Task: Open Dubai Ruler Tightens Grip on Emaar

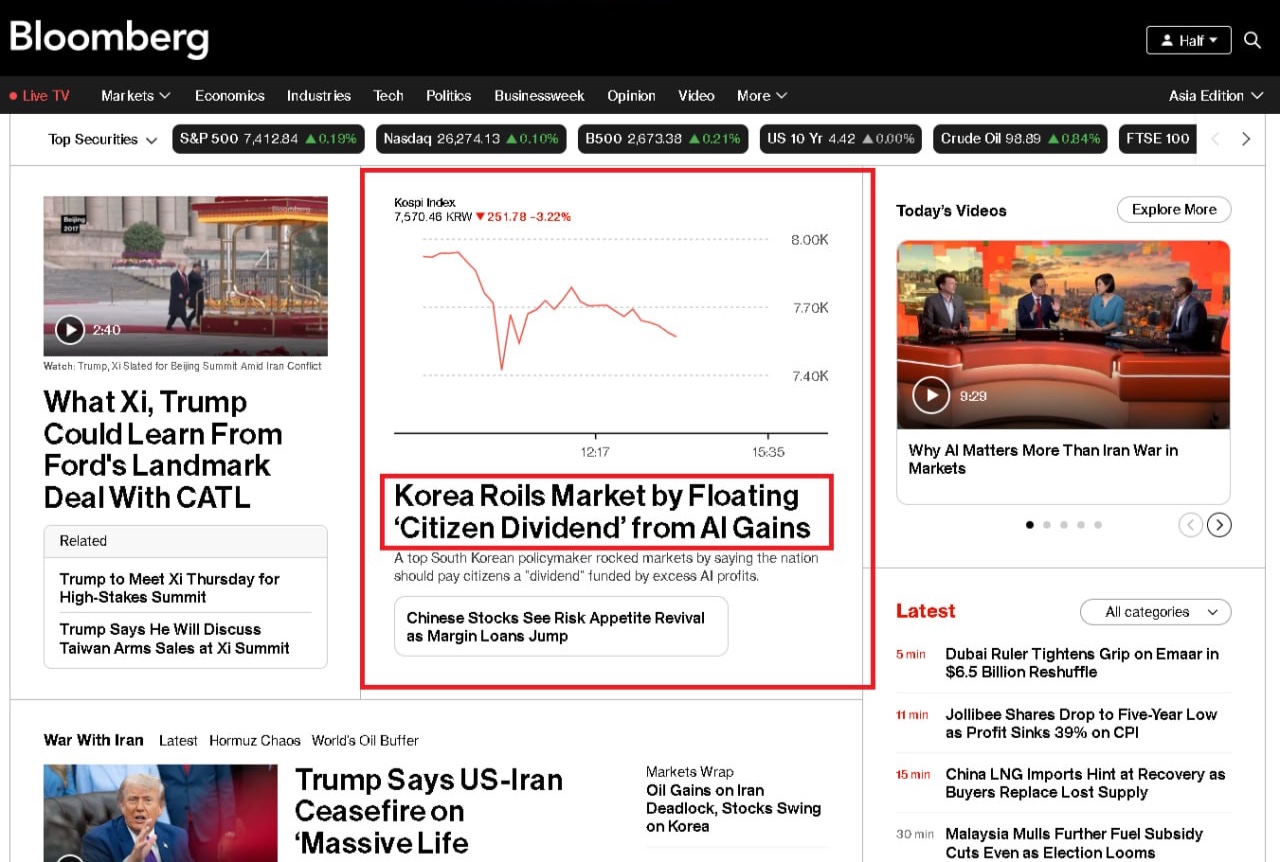Action: [1082, 663]
